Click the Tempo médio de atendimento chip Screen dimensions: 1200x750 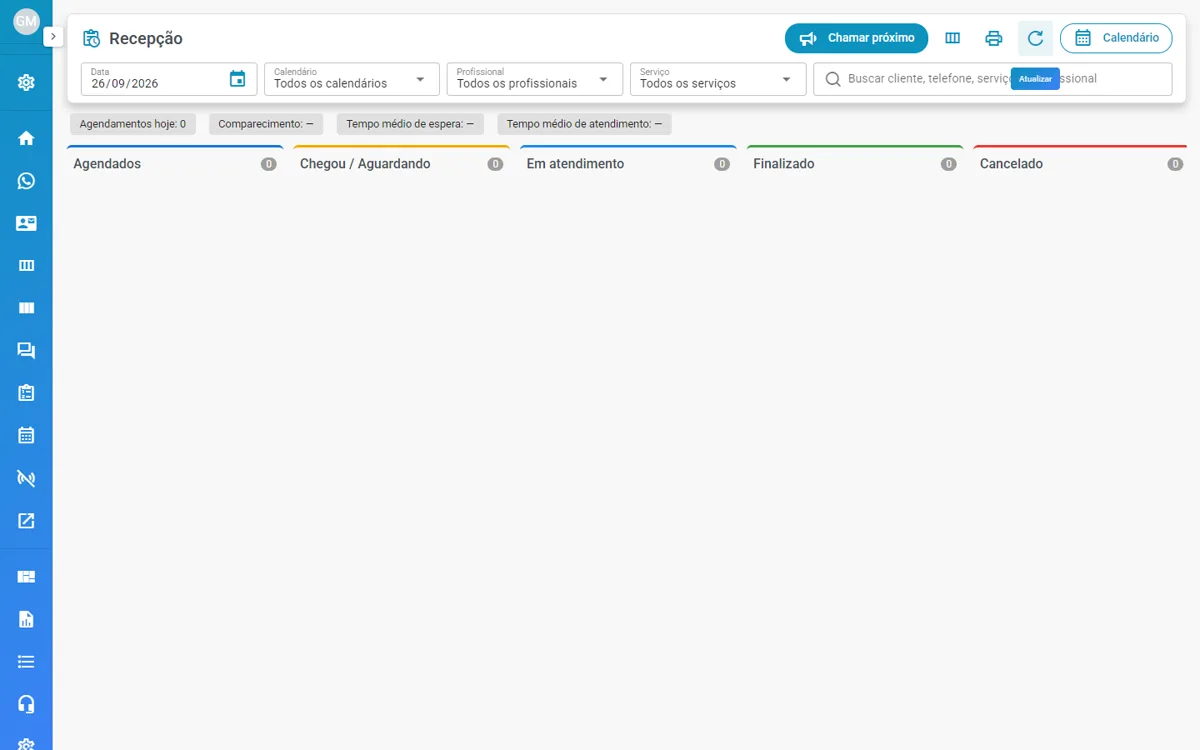584,124
